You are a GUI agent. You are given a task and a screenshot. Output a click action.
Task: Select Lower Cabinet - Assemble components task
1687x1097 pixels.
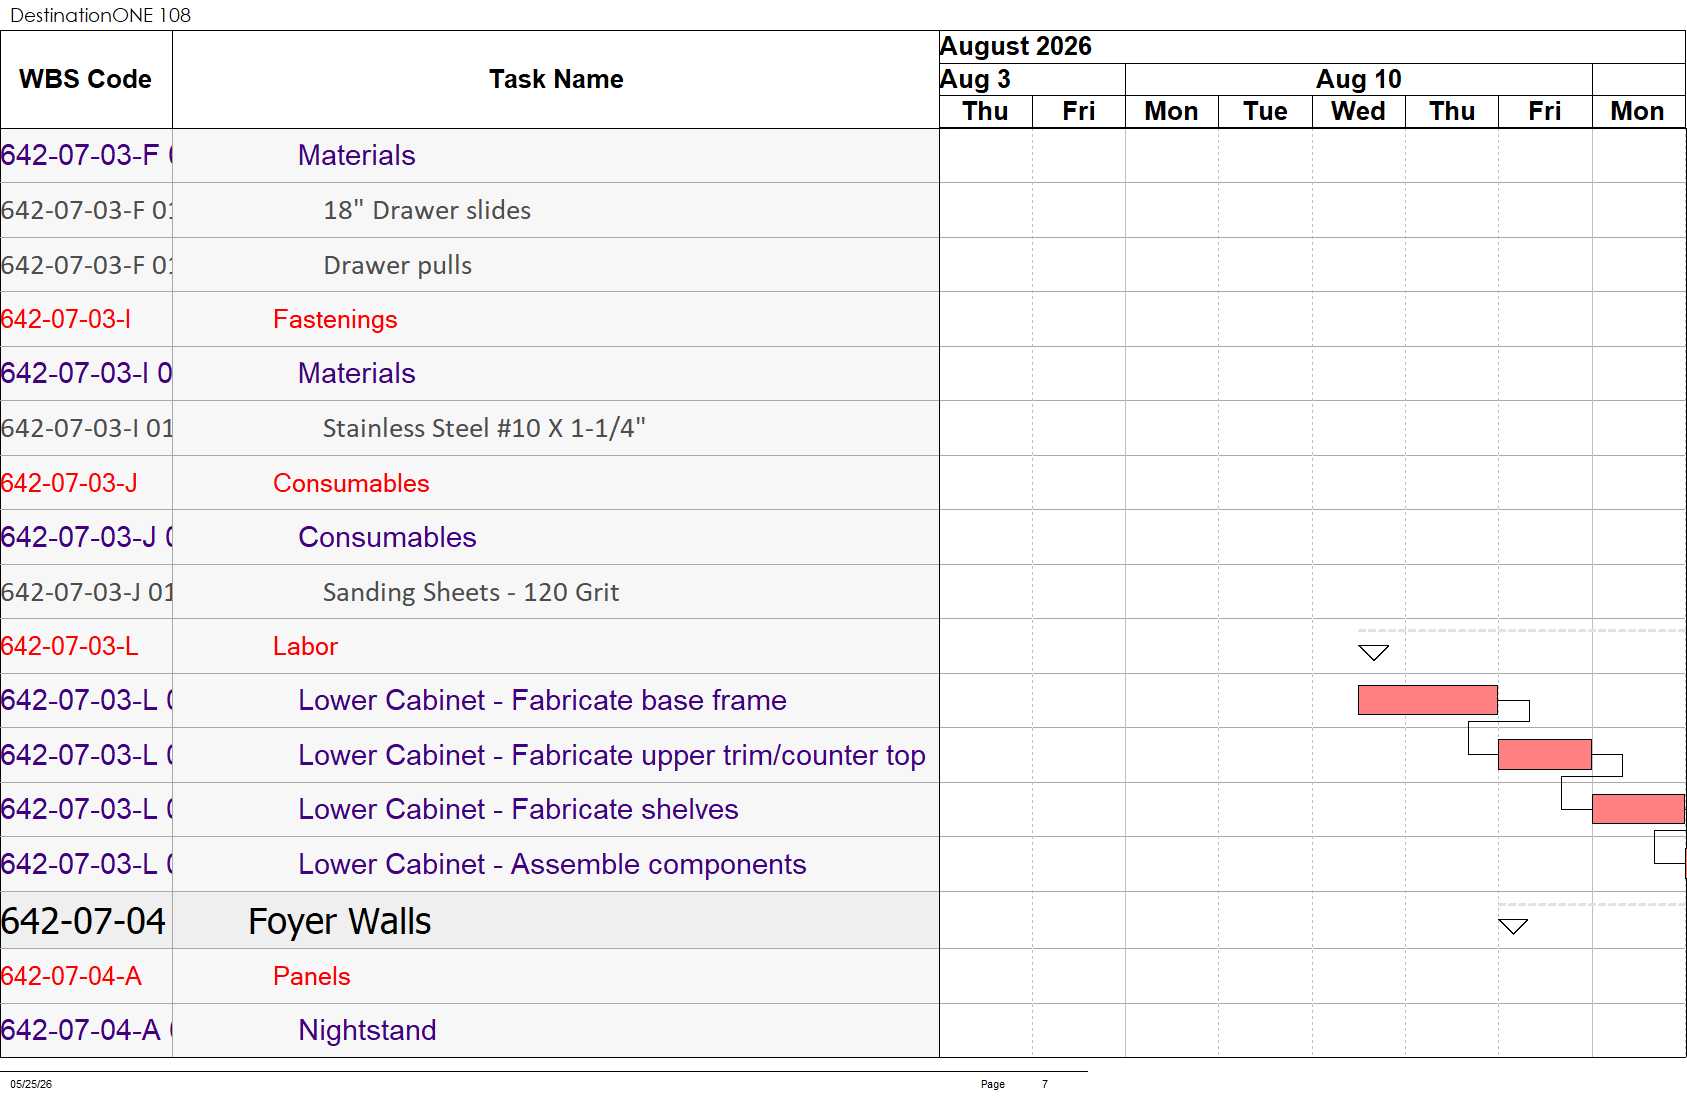(552, 864)
